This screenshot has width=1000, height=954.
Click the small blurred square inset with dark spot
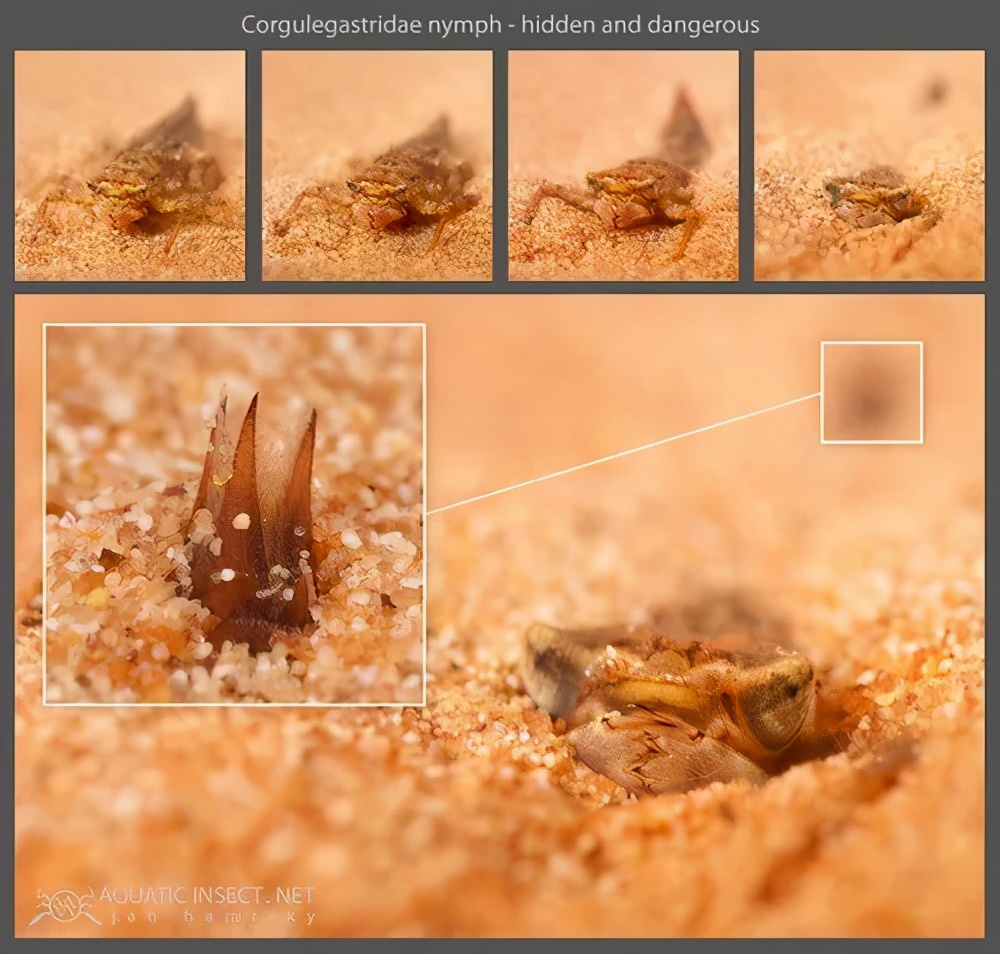pos(872,392)
